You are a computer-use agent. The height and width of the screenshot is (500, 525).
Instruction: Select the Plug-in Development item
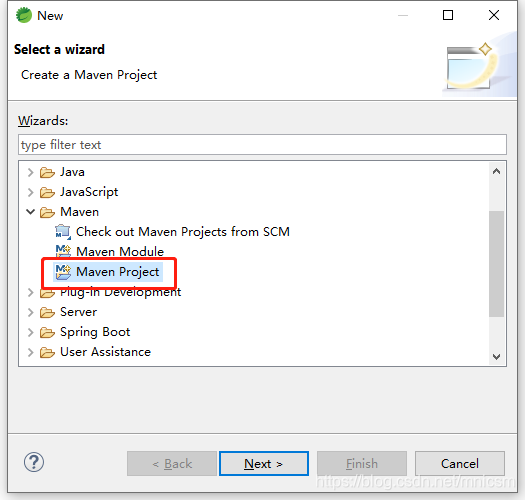point(121,292)
